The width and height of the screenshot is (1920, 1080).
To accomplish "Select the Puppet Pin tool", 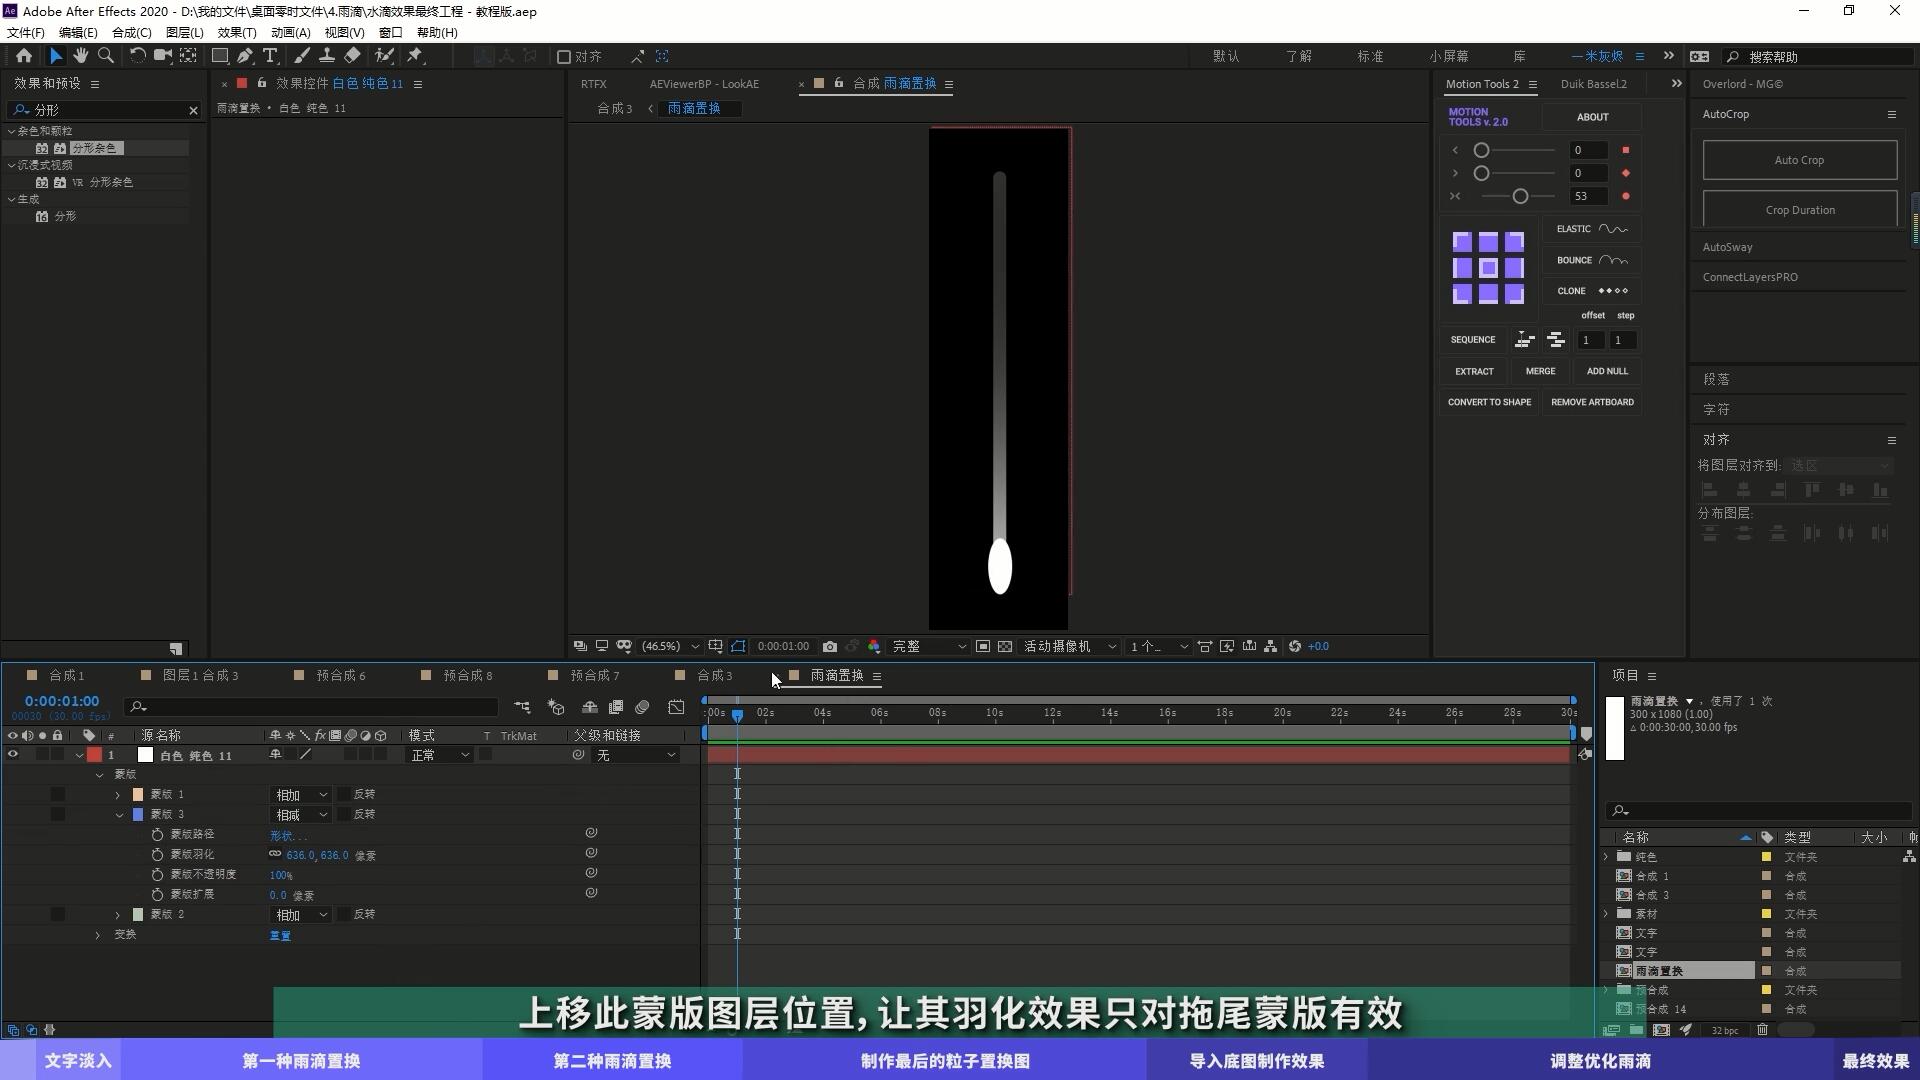I will [x=415, y=56].
